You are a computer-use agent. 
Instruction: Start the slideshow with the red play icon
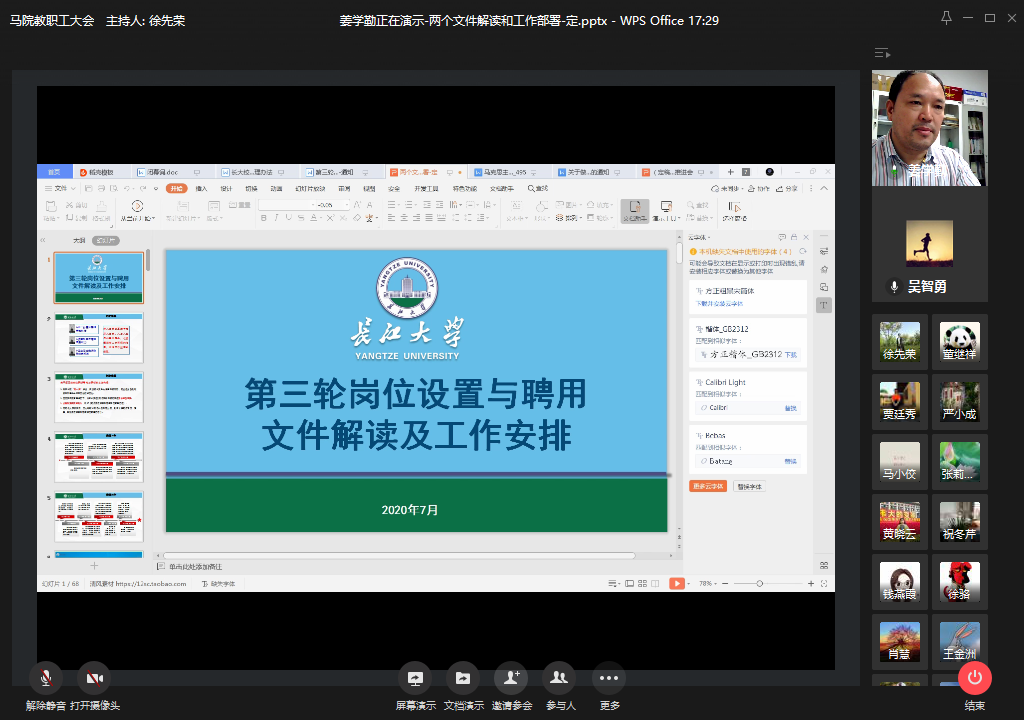click(x=677, y=582)
